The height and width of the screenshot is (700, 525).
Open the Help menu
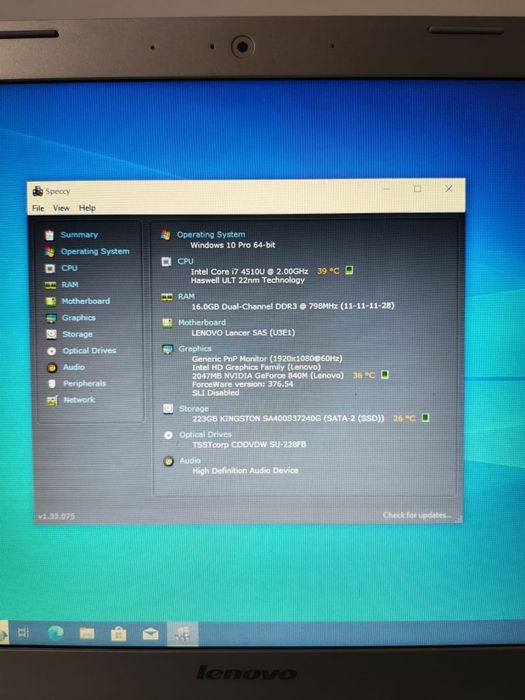[87, 208]
